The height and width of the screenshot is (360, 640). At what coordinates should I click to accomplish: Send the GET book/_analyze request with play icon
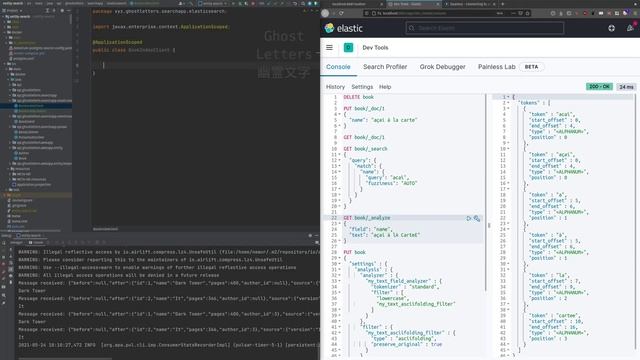pyautogui.click(x=469, y=218)
